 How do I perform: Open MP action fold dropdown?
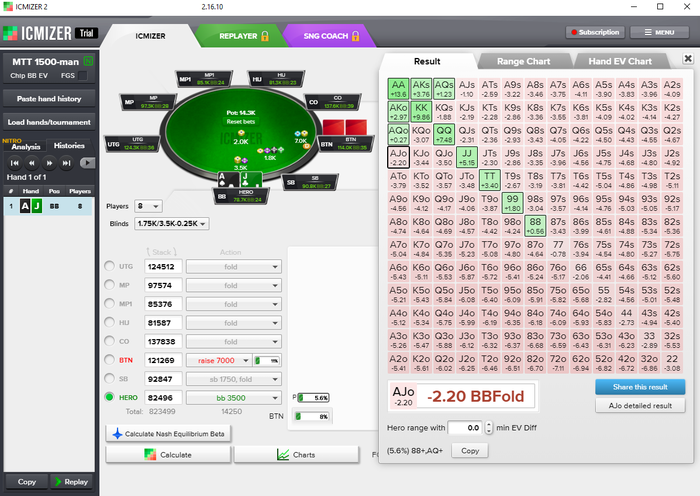[234, 286]
